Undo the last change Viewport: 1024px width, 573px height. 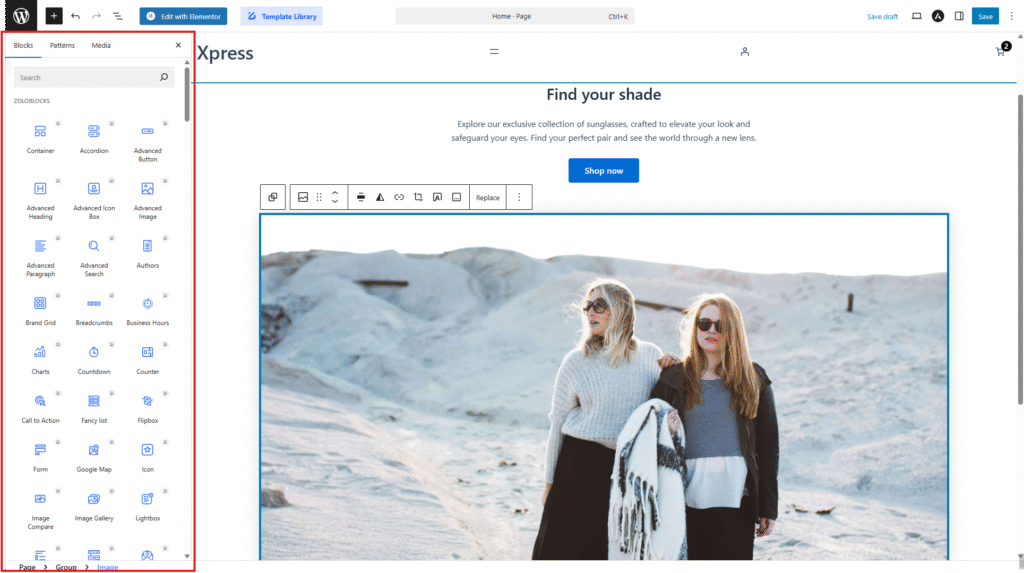pyautogui.click(x=76, y=16)
